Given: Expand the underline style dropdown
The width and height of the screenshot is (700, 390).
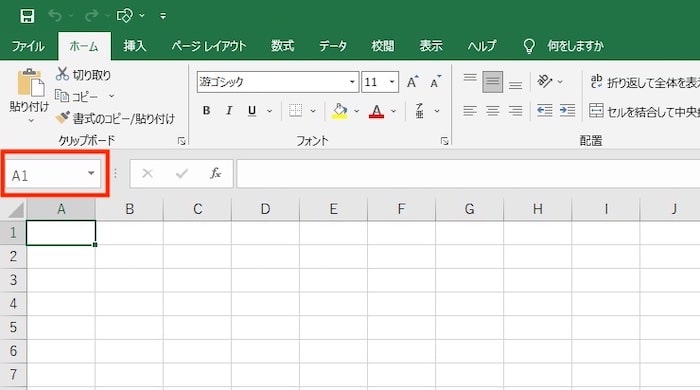Looking at the screenshot, I should coord(269,111).
